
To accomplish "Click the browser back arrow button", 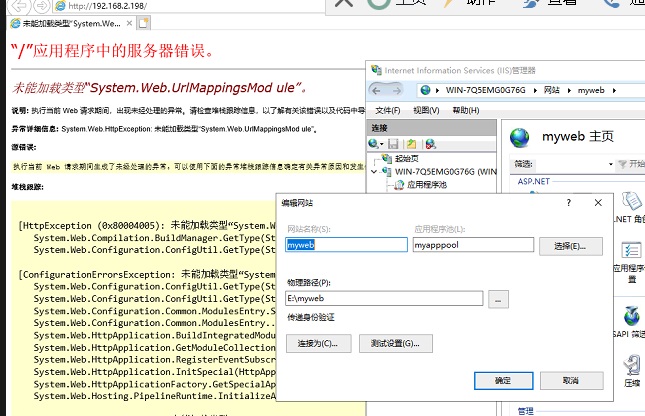I will [17, 6].
